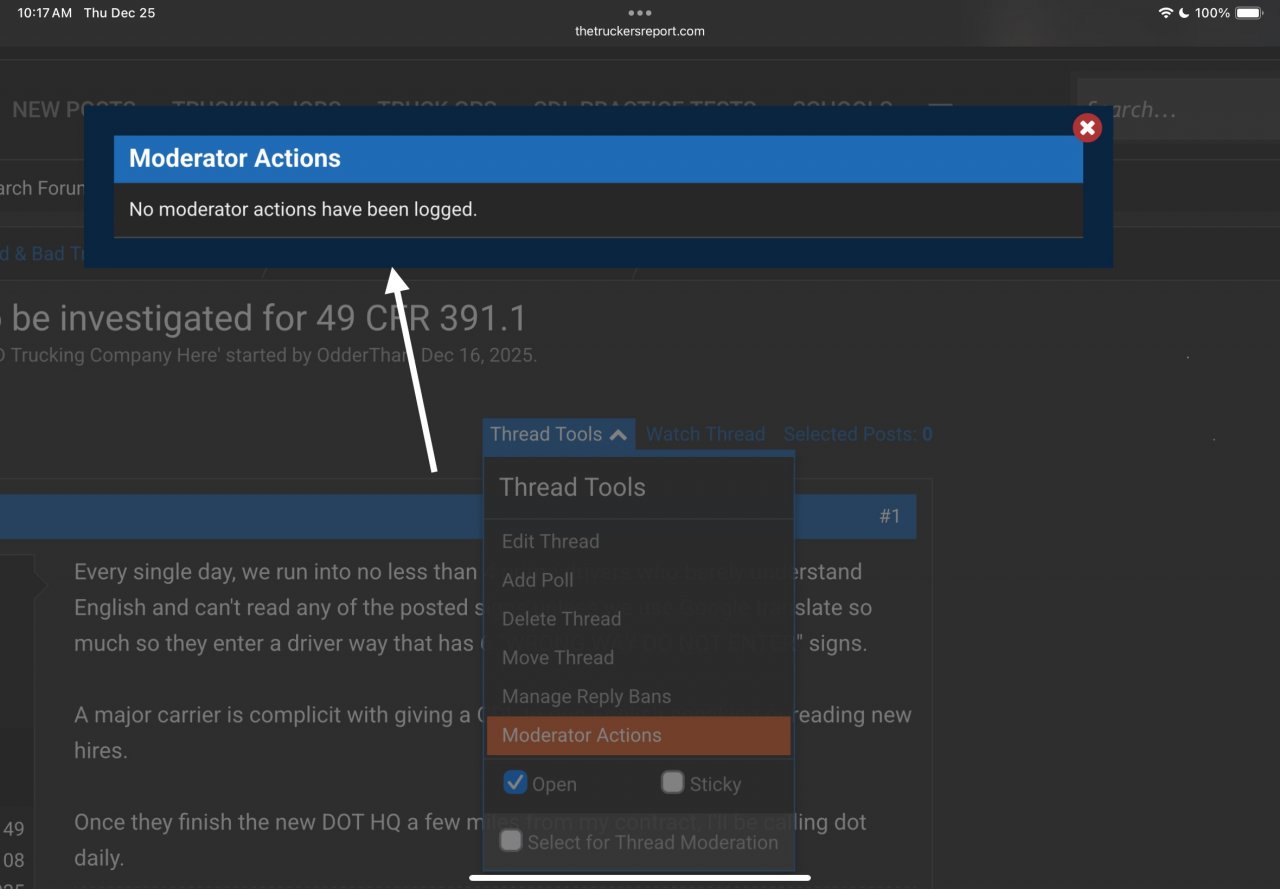Click the Watch Thread link
The width and height of the screenshot is (1280, 889).
coord(705,434)
